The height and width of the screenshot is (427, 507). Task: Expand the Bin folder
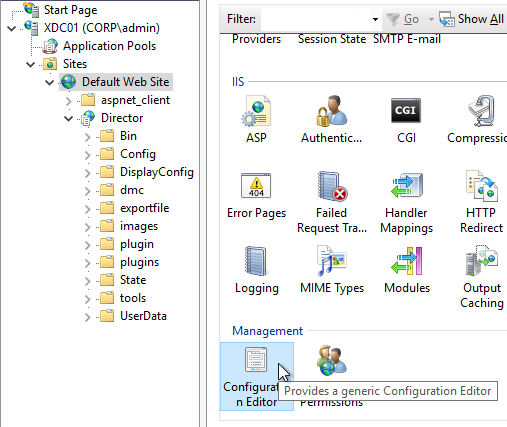[87, 137]
